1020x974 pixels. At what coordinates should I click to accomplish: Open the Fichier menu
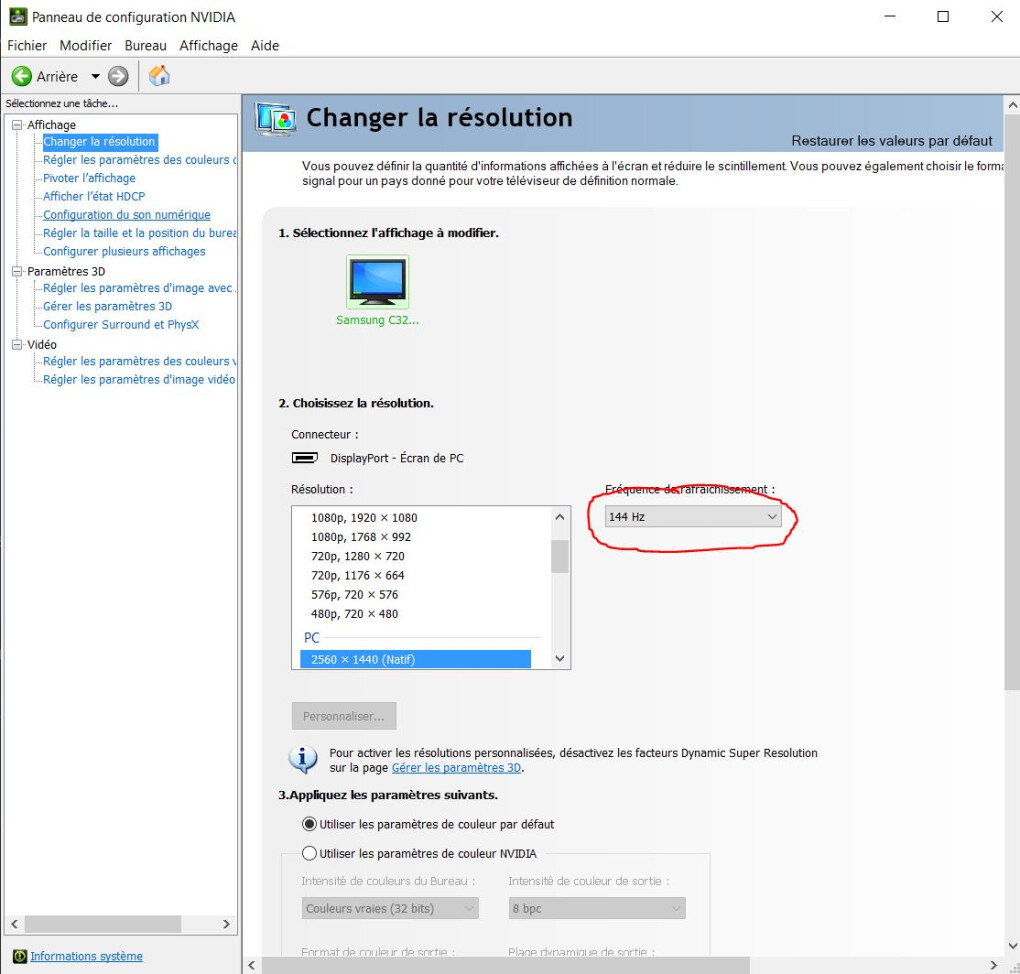(x=27, y=46)
